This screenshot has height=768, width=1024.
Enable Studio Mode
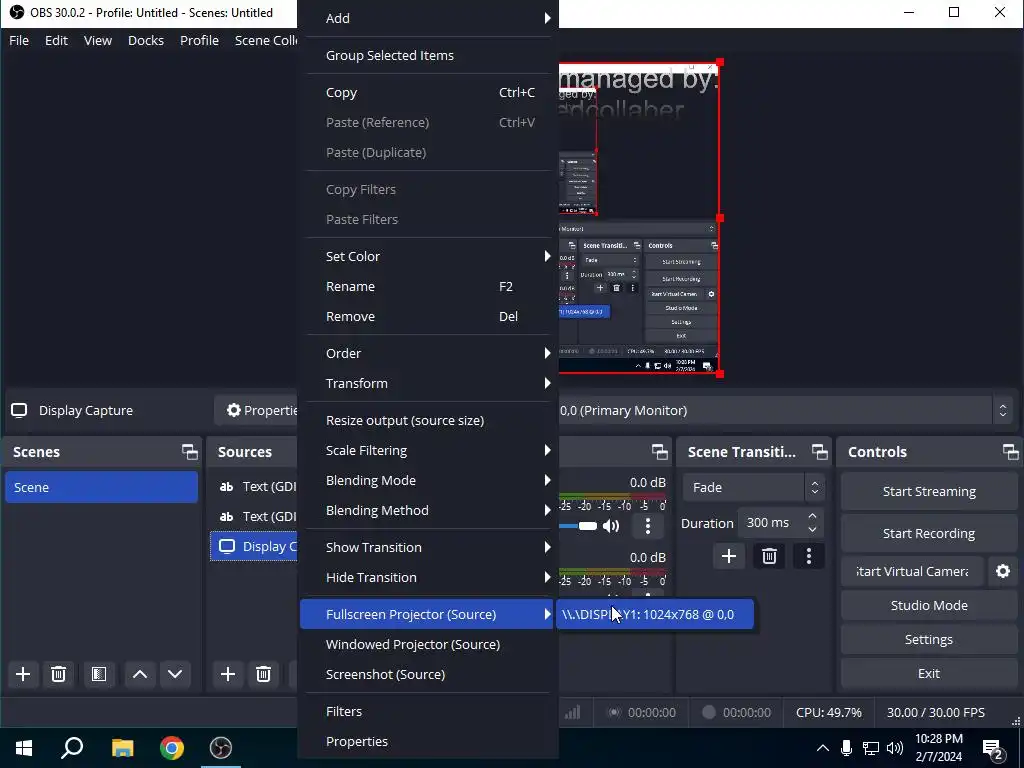(x=929, y=605)
